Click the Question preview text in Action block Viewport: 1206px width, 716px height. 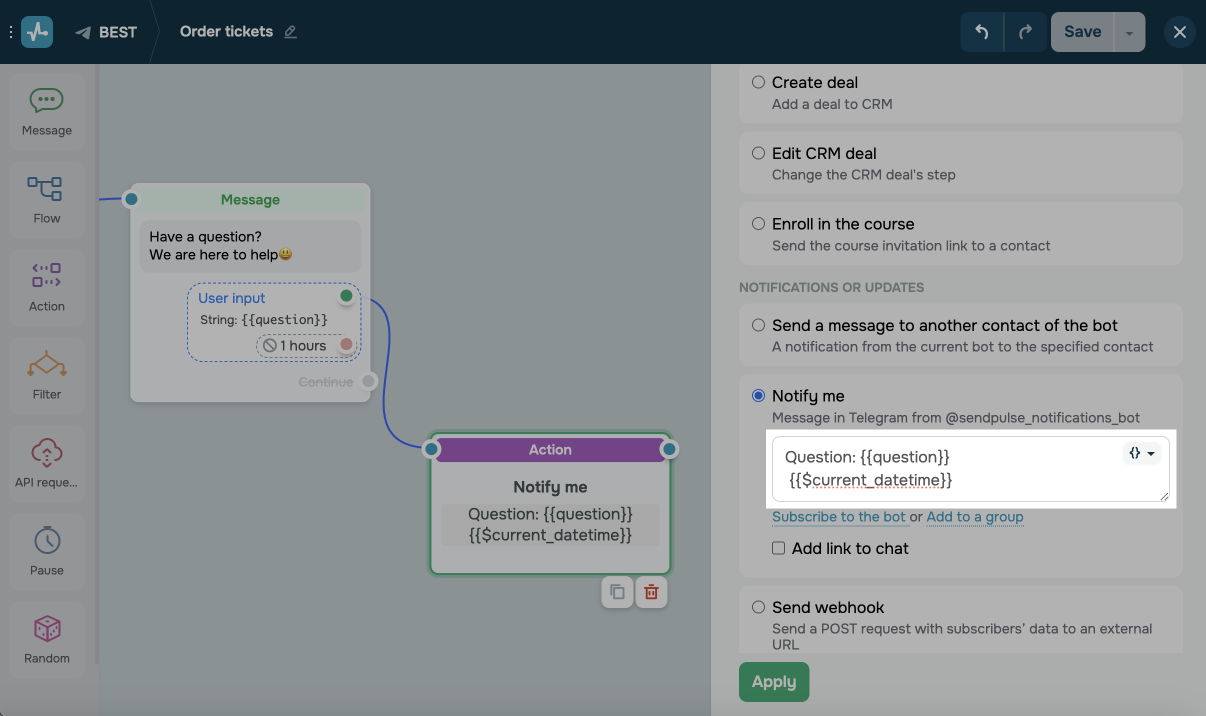pyautogui.click(x=550, y=525)
